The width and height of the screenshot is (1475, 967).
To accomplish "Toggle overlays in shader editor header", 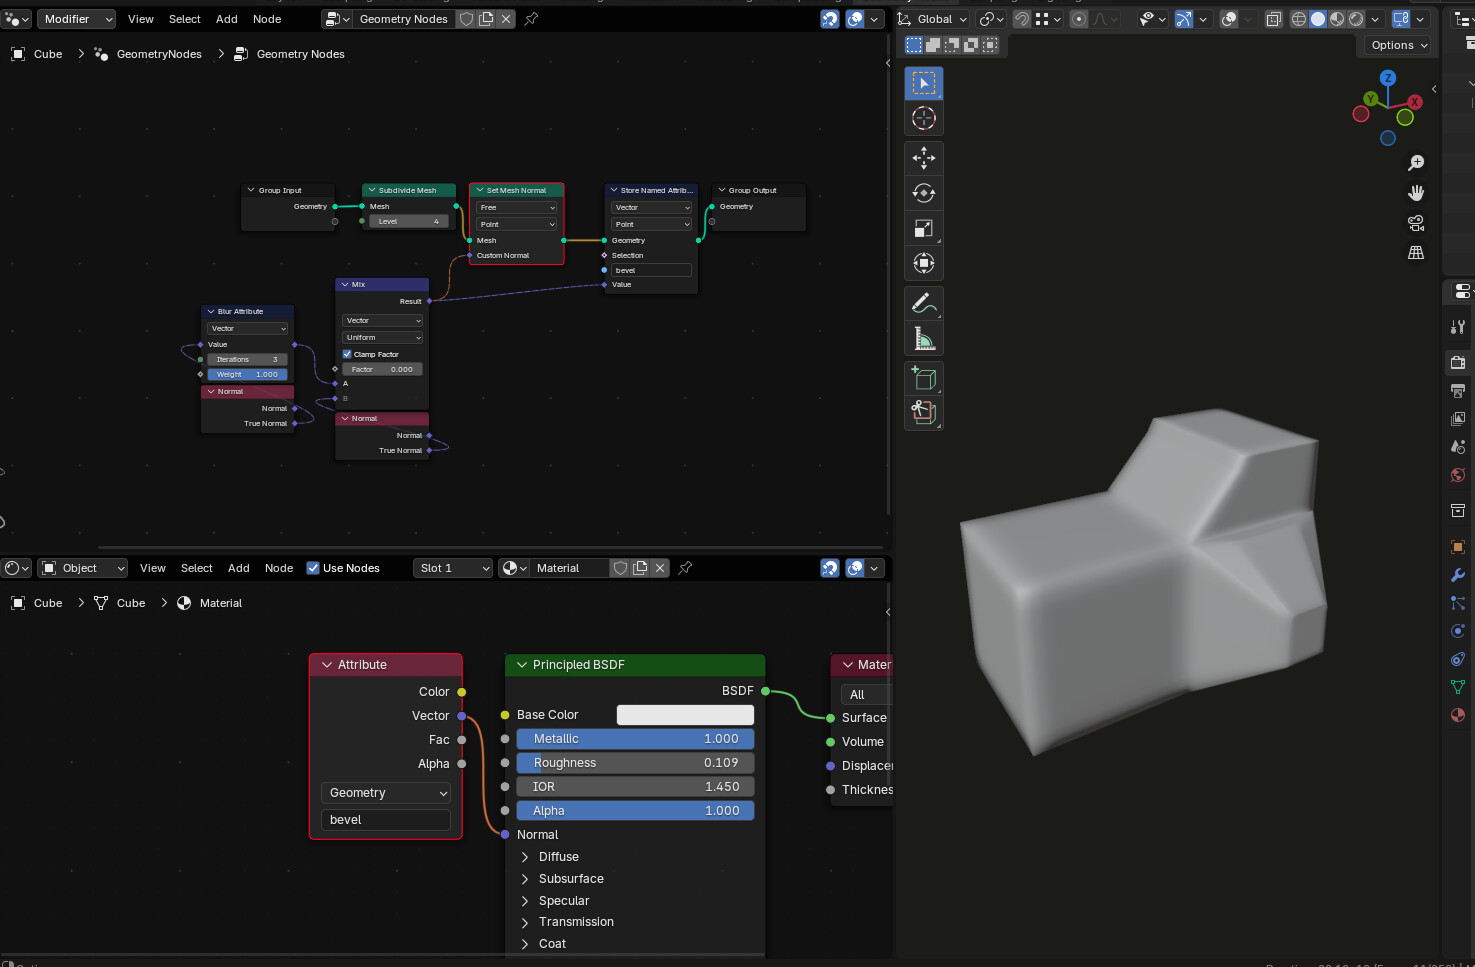I will 855,568.
